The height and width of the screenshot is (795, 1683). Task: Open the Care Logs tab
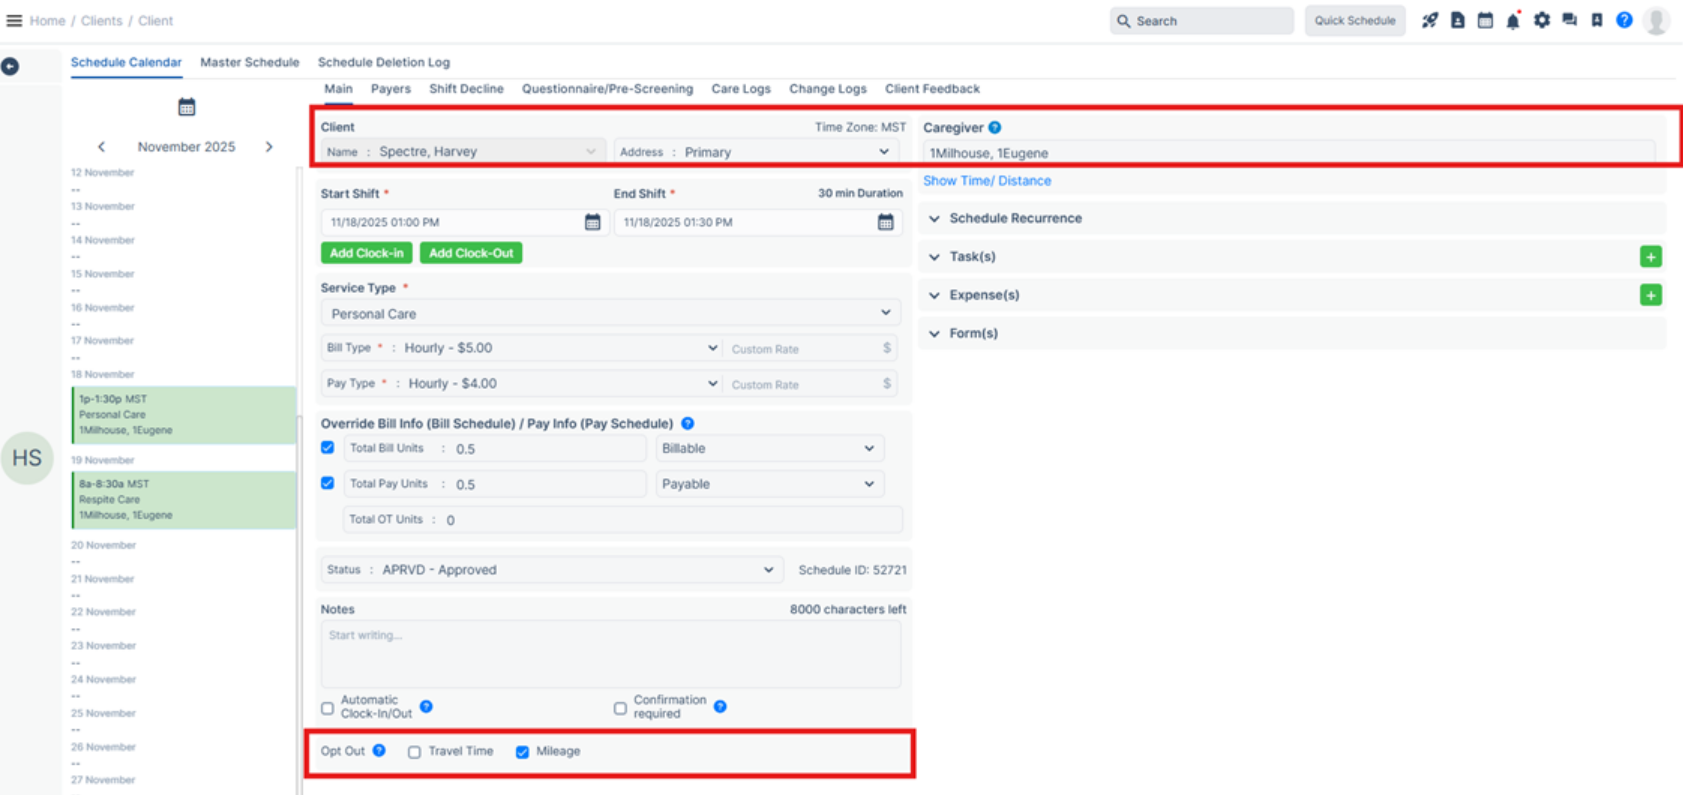pos(740,89)
